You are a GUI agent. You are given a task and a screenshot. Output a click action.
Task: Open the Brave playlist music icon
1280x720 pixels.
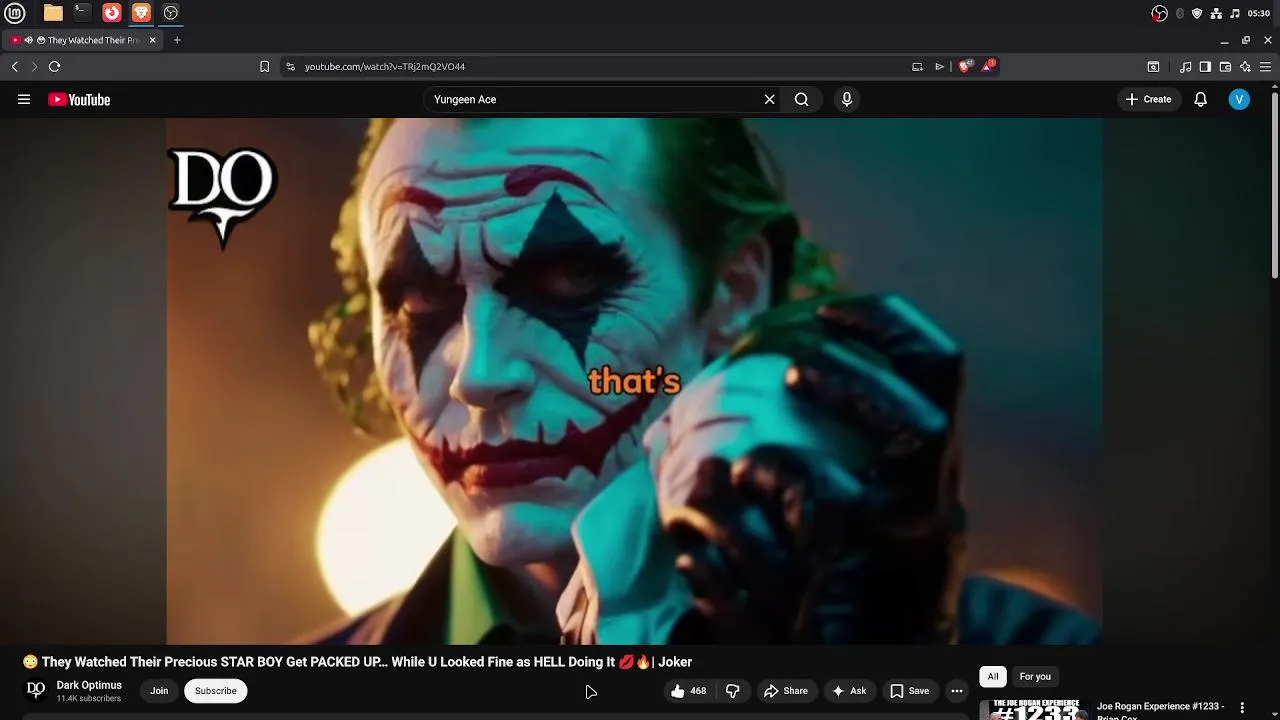[x=1185, y=67]
